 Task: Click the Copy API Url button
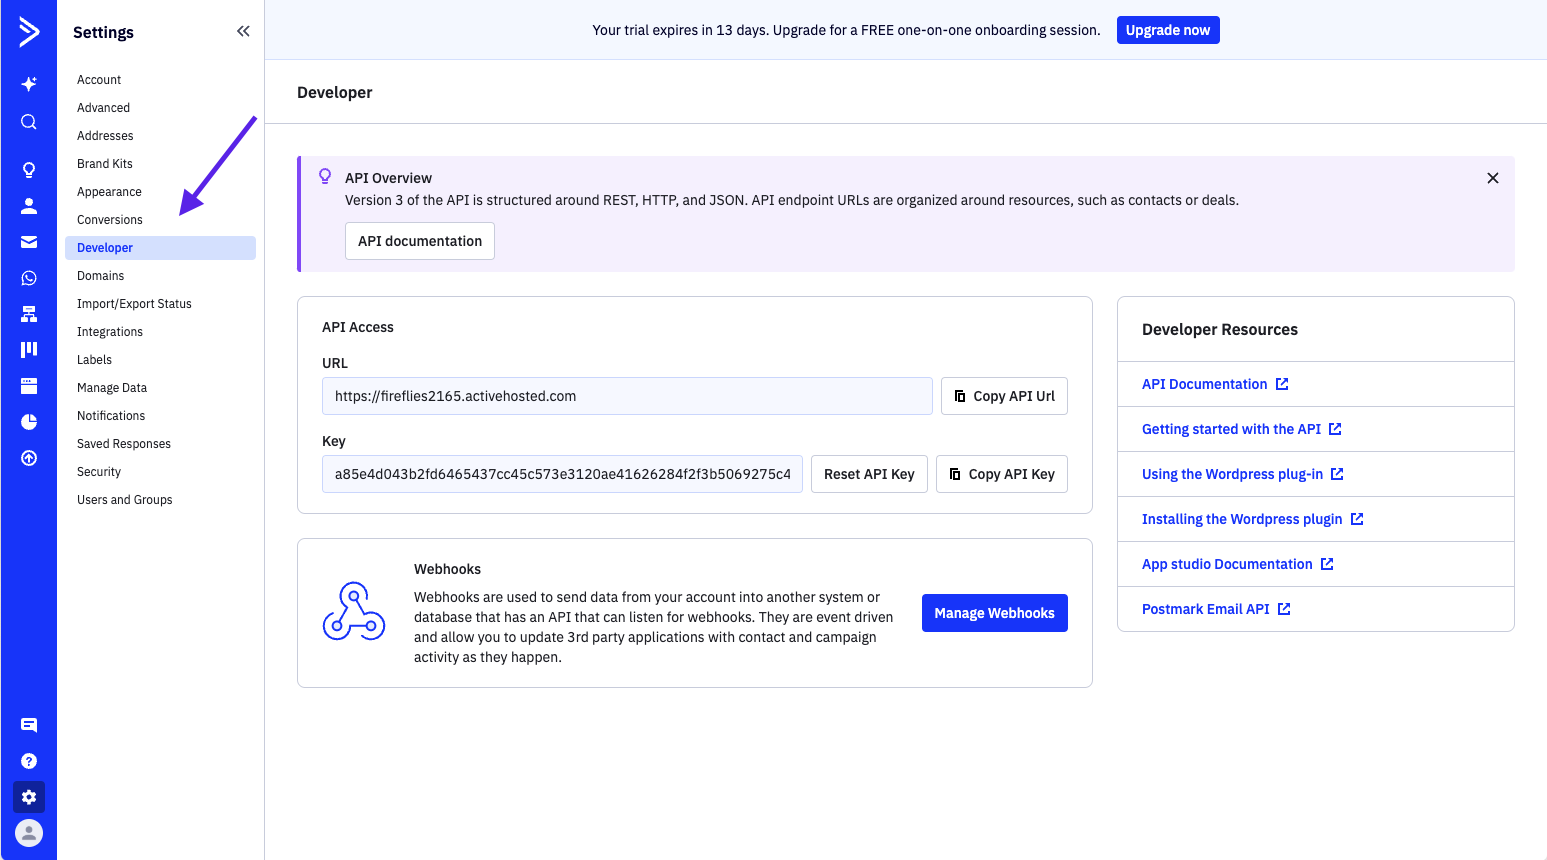tap(1004, 396)
